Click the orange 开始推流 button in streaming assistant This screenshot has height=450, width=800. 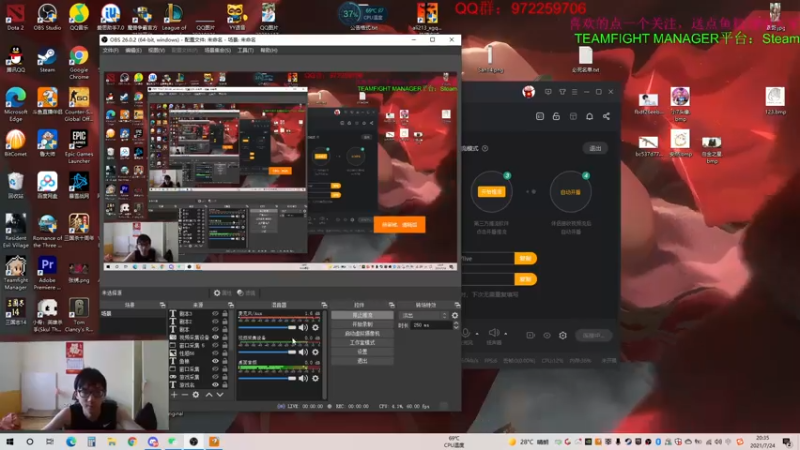point(491,192)
